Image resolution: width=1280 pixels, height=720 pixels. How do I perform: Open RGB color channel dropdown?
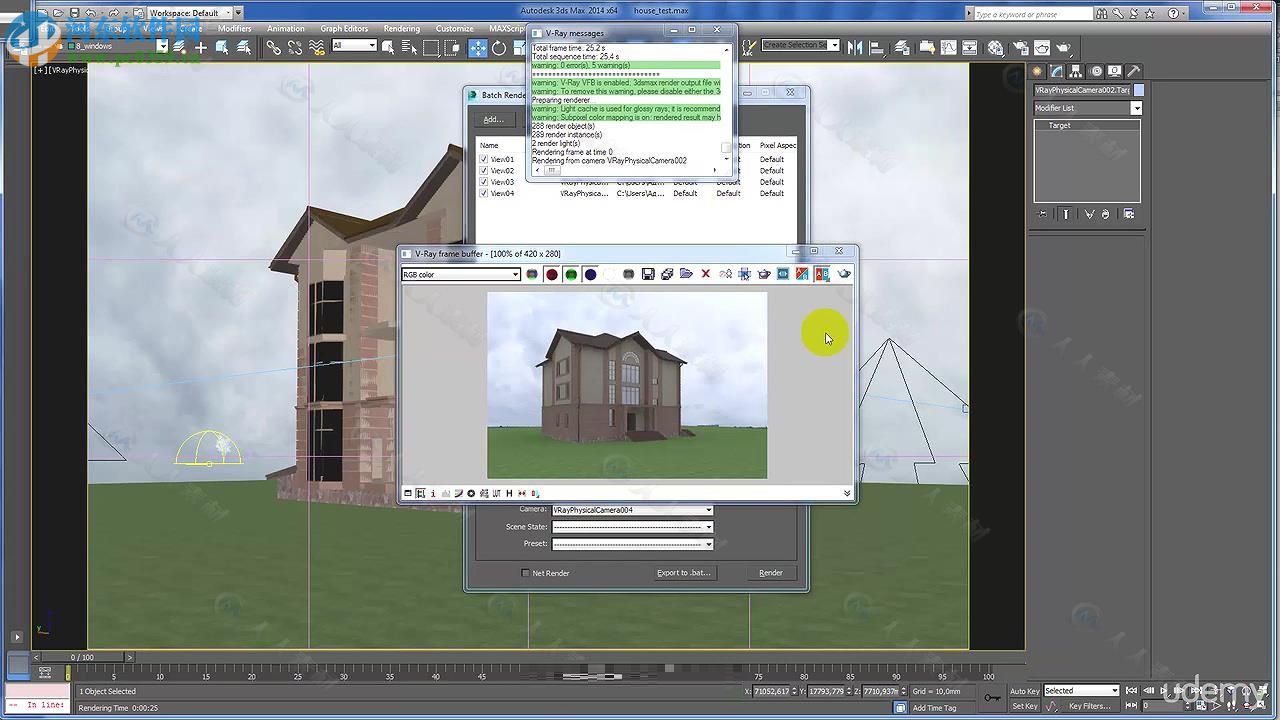(461, 274)
